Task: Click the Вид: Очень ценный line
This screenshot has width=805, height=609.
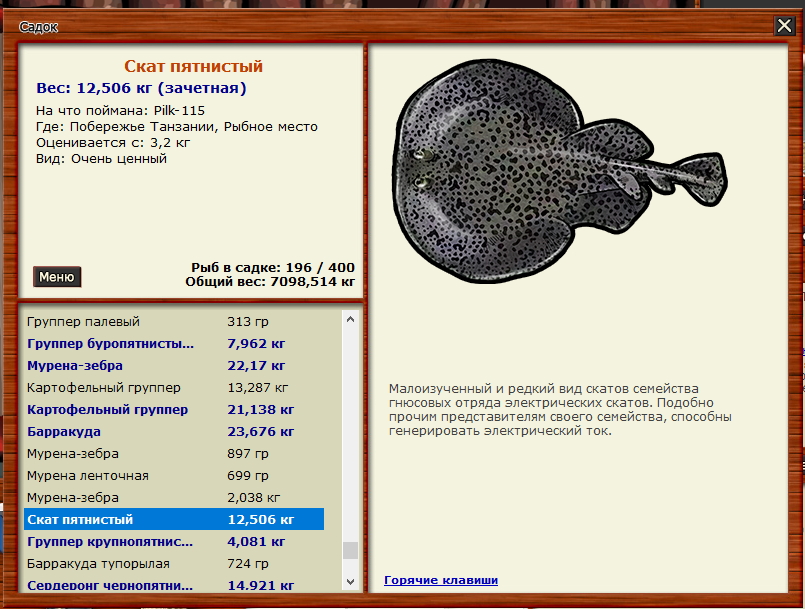Action: pyautogui.click(x=101, y=159)
